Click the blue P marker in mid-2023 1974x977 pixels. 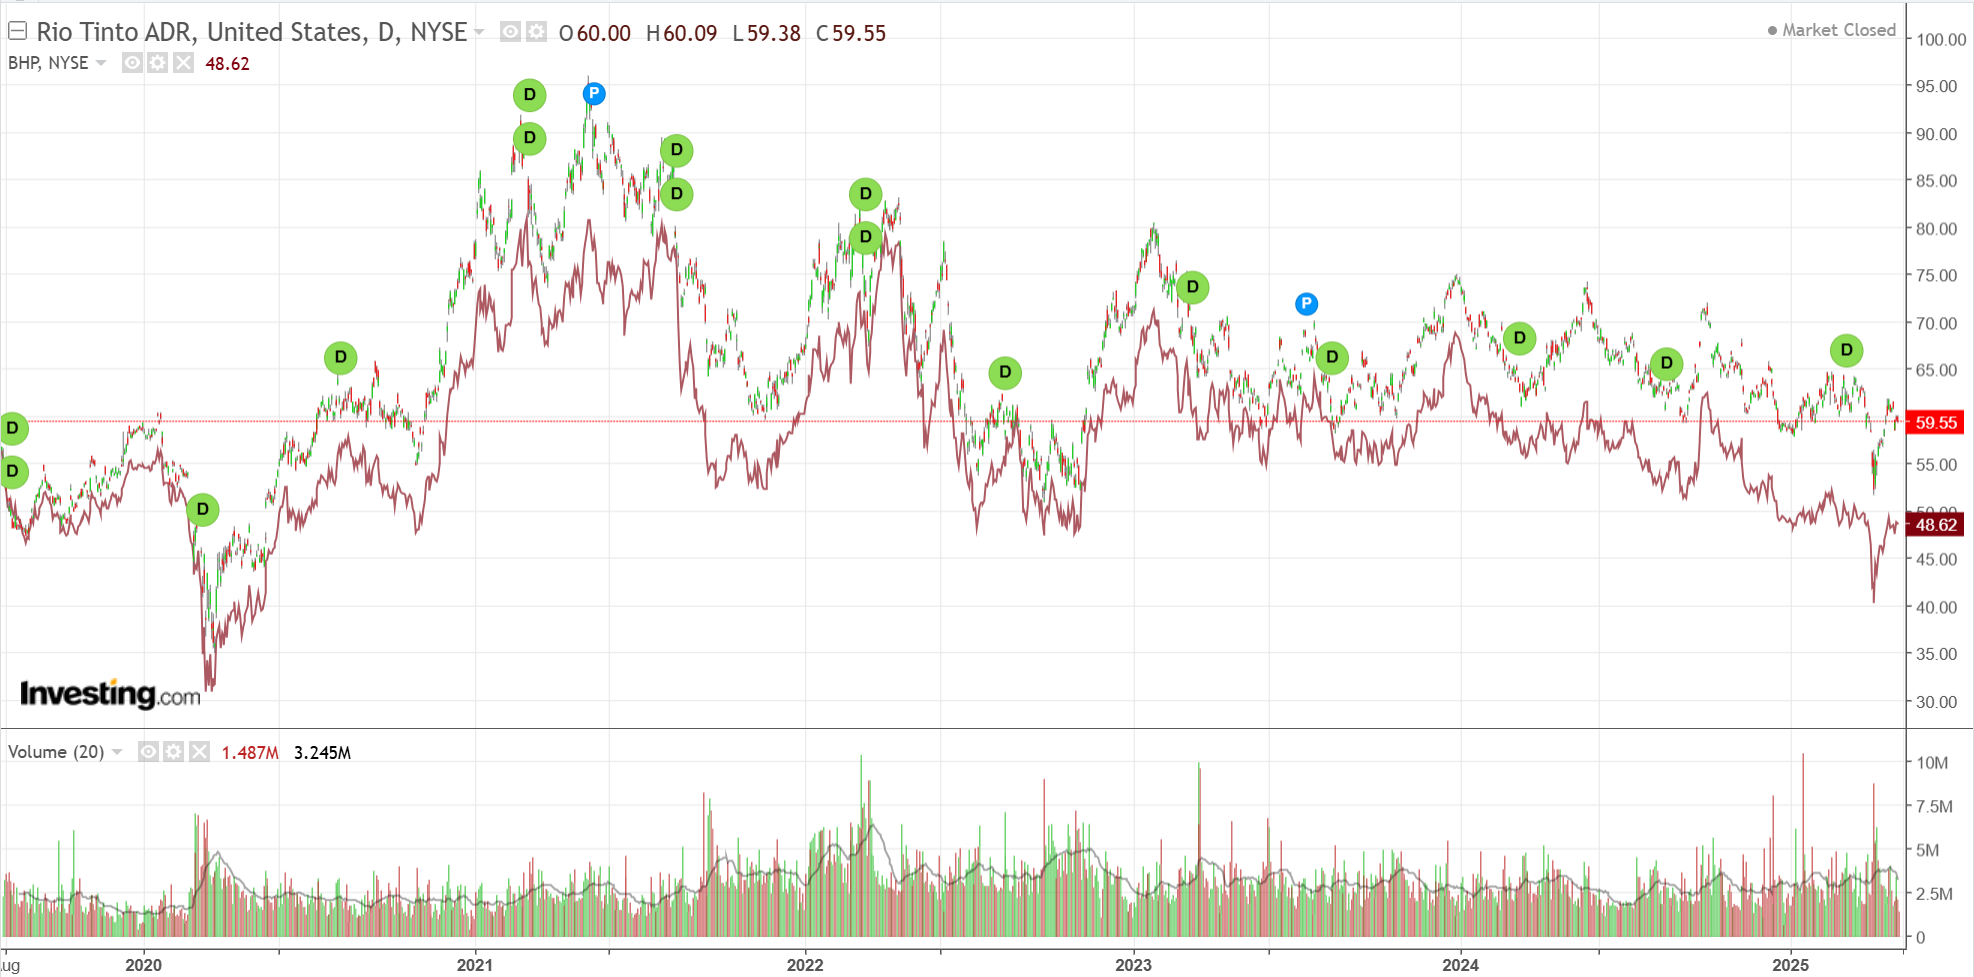[x=1306, y=304]
